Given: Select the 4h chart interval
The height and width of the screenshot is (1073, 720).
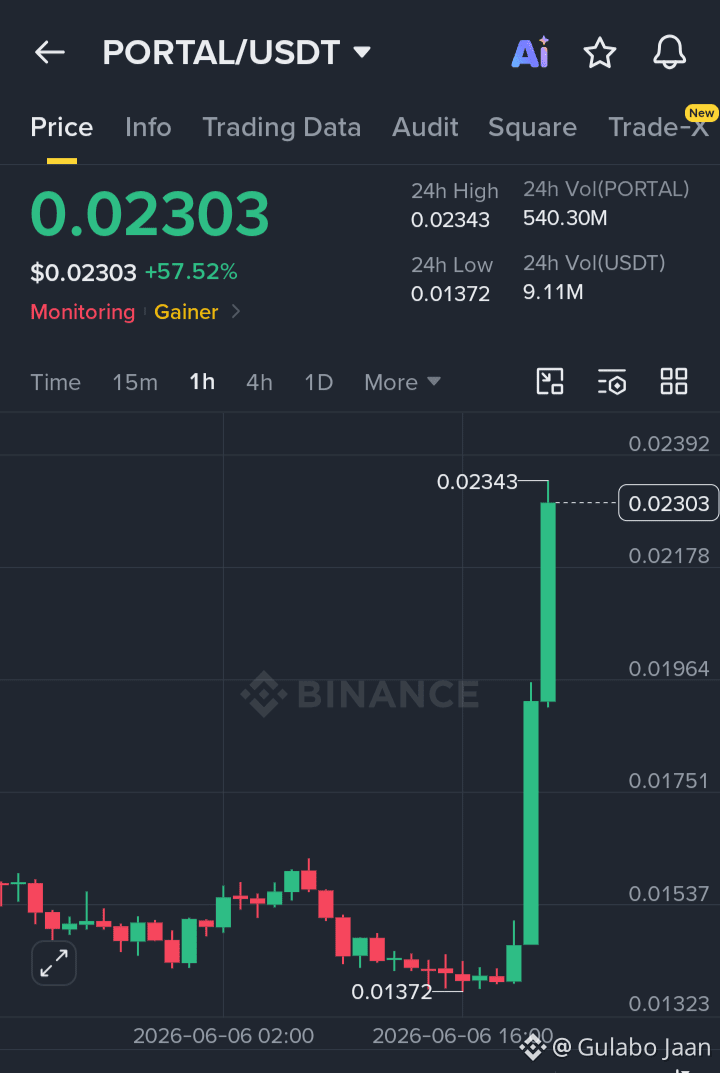Looking at the screenshot, I should (259, 382).
